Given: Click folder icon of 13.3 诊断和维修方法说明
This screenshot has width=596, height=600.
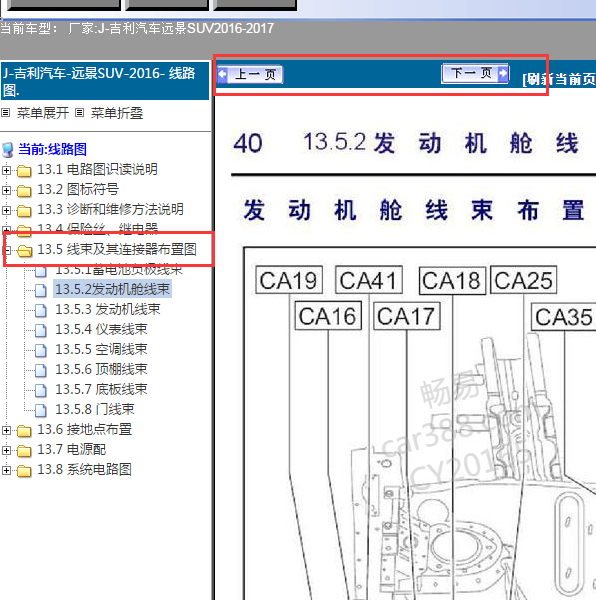Looking at the screenshot, I should [24, 210].
